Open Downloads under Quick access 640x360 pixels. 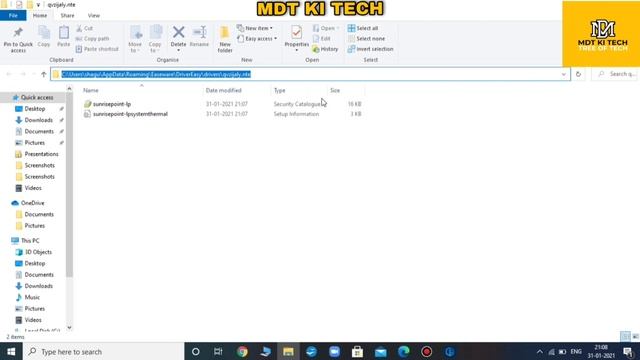pyautogui.click(x=34, y=120)
